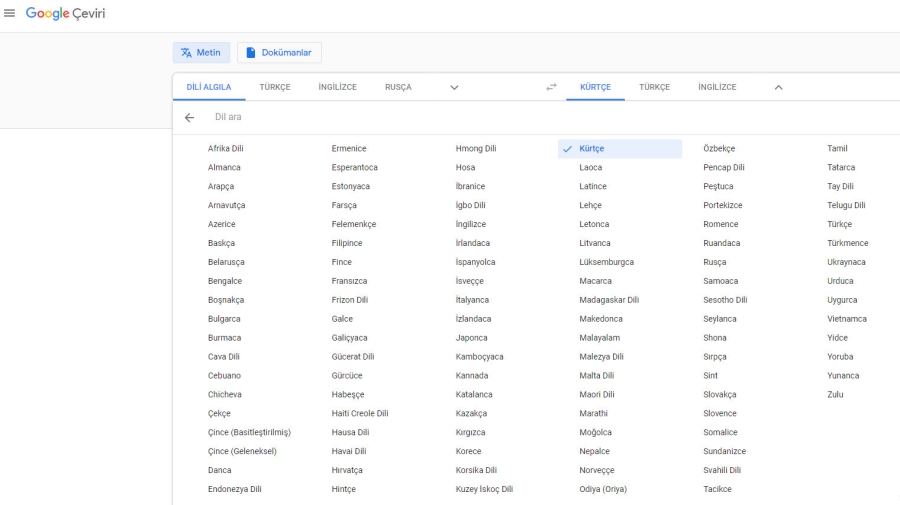Choose İNGİLİZCE as source language tab
This screenshot has height=505, width=900.
[x=338, y=87]
